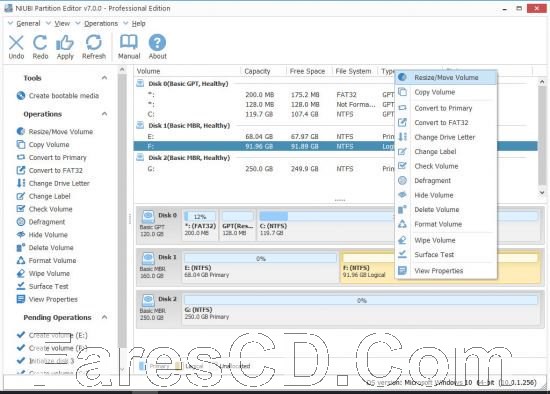Select View Properties in sidebar

point(47,299)
